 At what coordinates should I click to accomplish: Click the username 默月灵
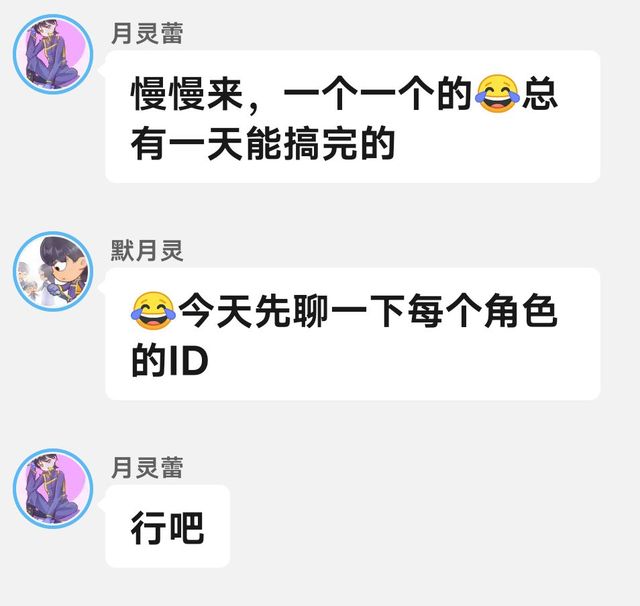coord(147,251)
